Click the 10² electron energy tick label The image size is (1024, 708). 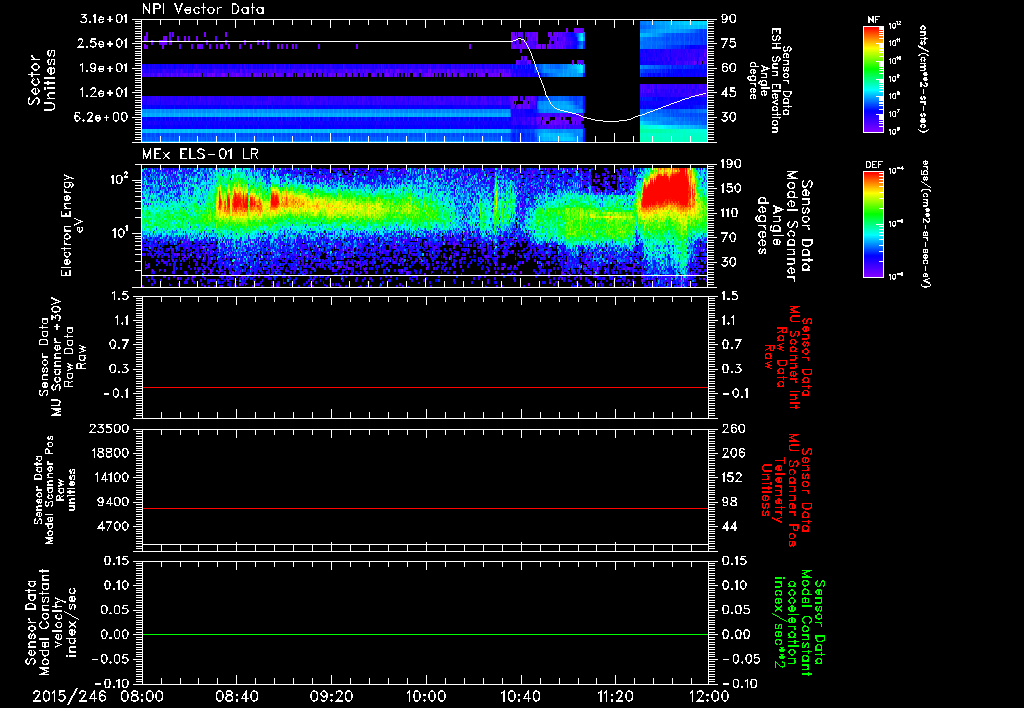(122, 180)
